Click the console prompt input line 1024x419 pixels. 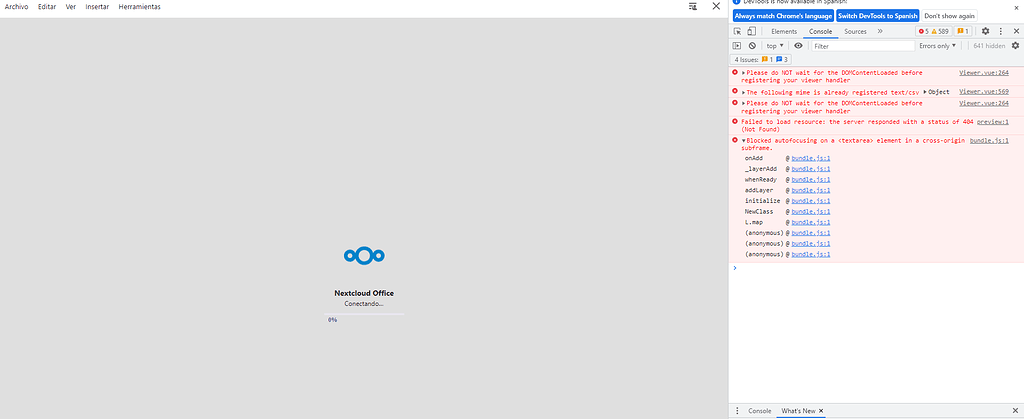point(878,268)
